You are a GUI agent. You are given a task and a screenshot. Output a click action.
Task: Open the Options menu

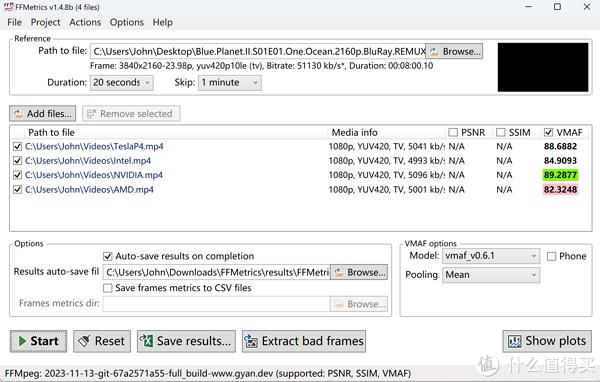tap(127, 23)
